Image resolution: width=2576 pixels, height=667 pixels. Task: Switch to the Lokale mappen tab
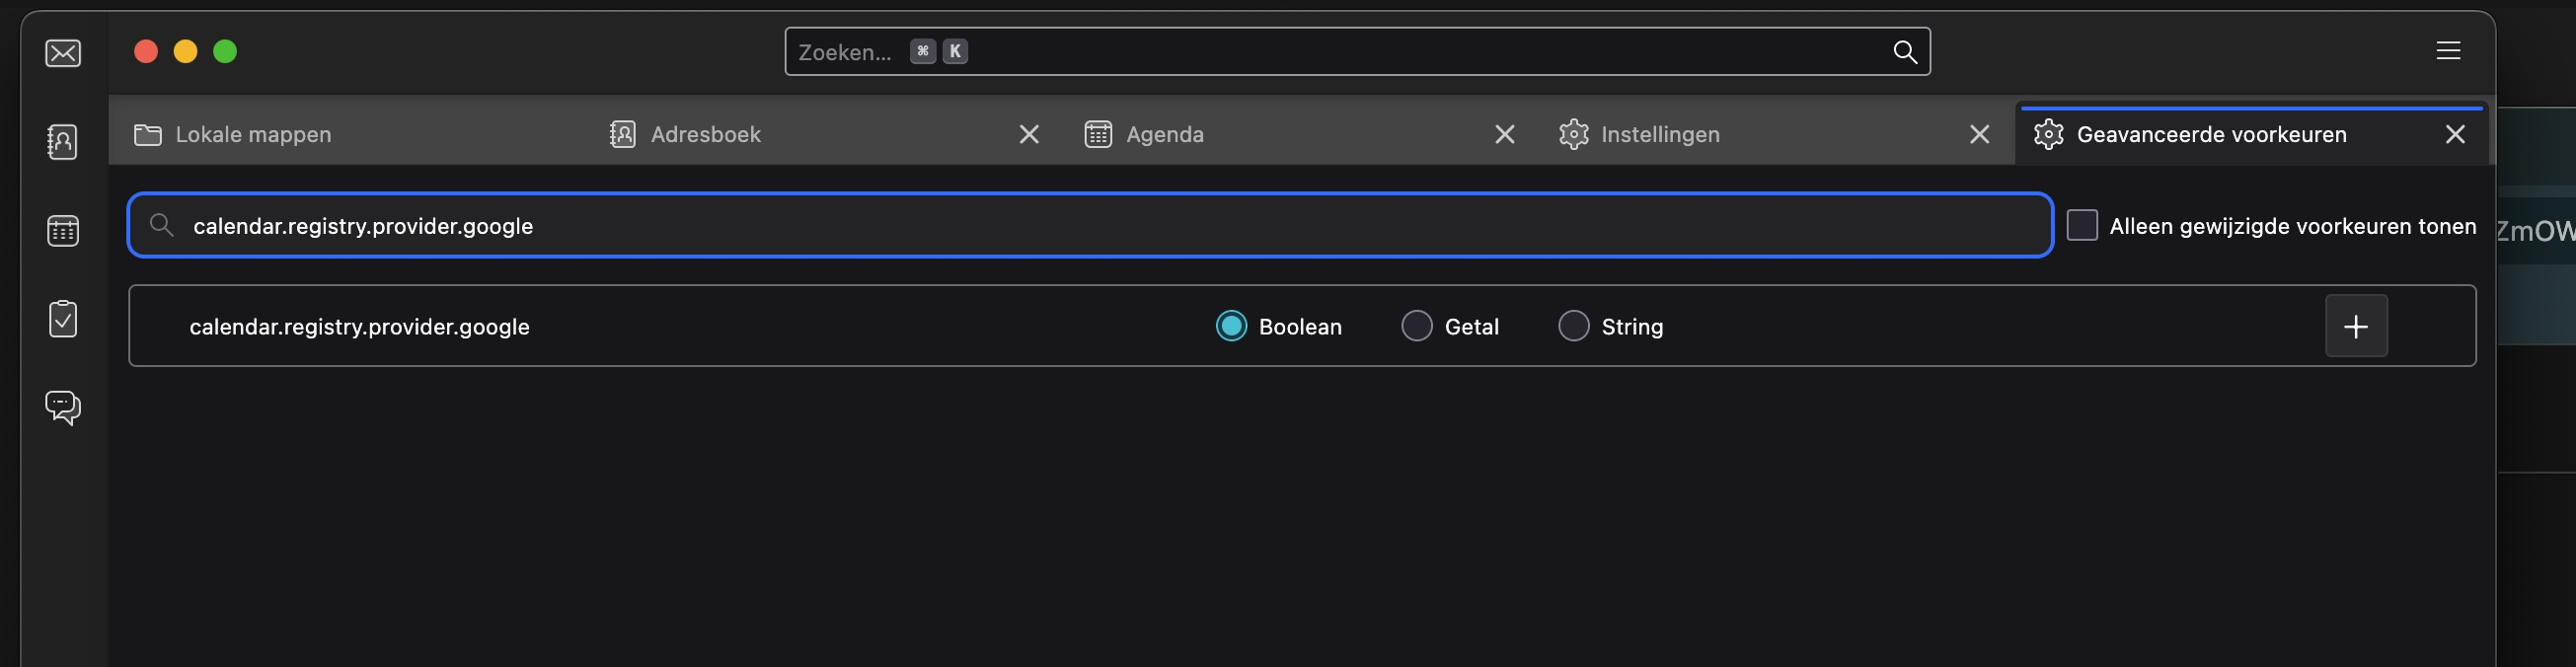tap(252, 135)
